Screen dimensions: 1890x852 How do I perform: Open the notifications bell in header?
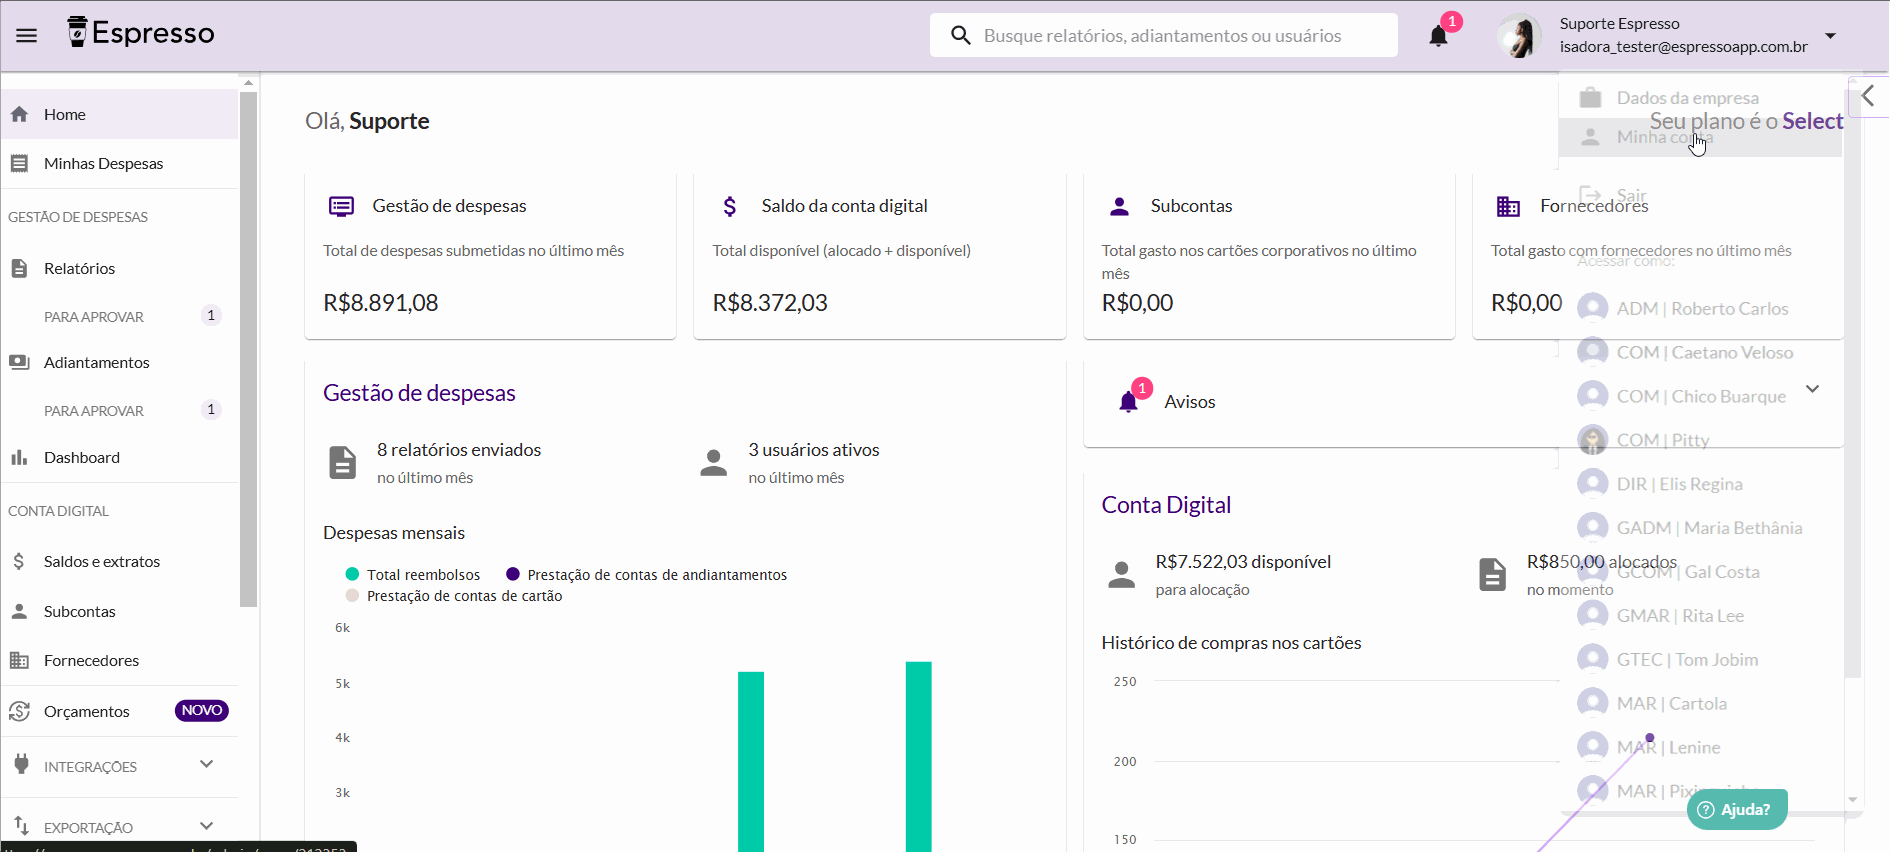pos(1438,36)
